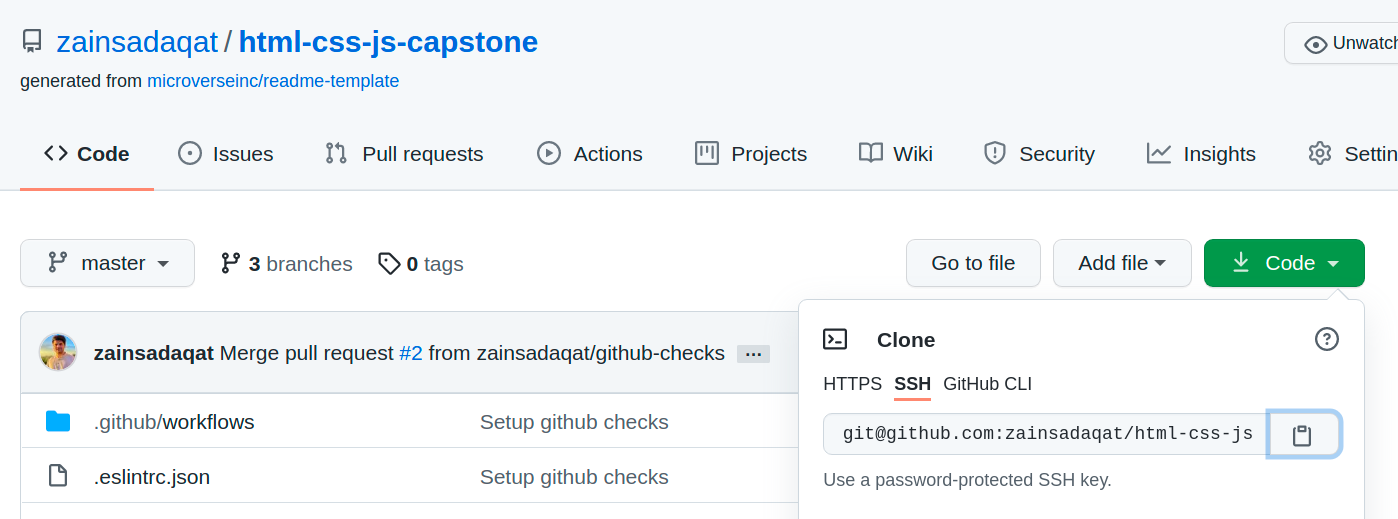The width and height of the screenshot is (1398, 519).
Task: Open the Issues tab
Action: point(225,154)
